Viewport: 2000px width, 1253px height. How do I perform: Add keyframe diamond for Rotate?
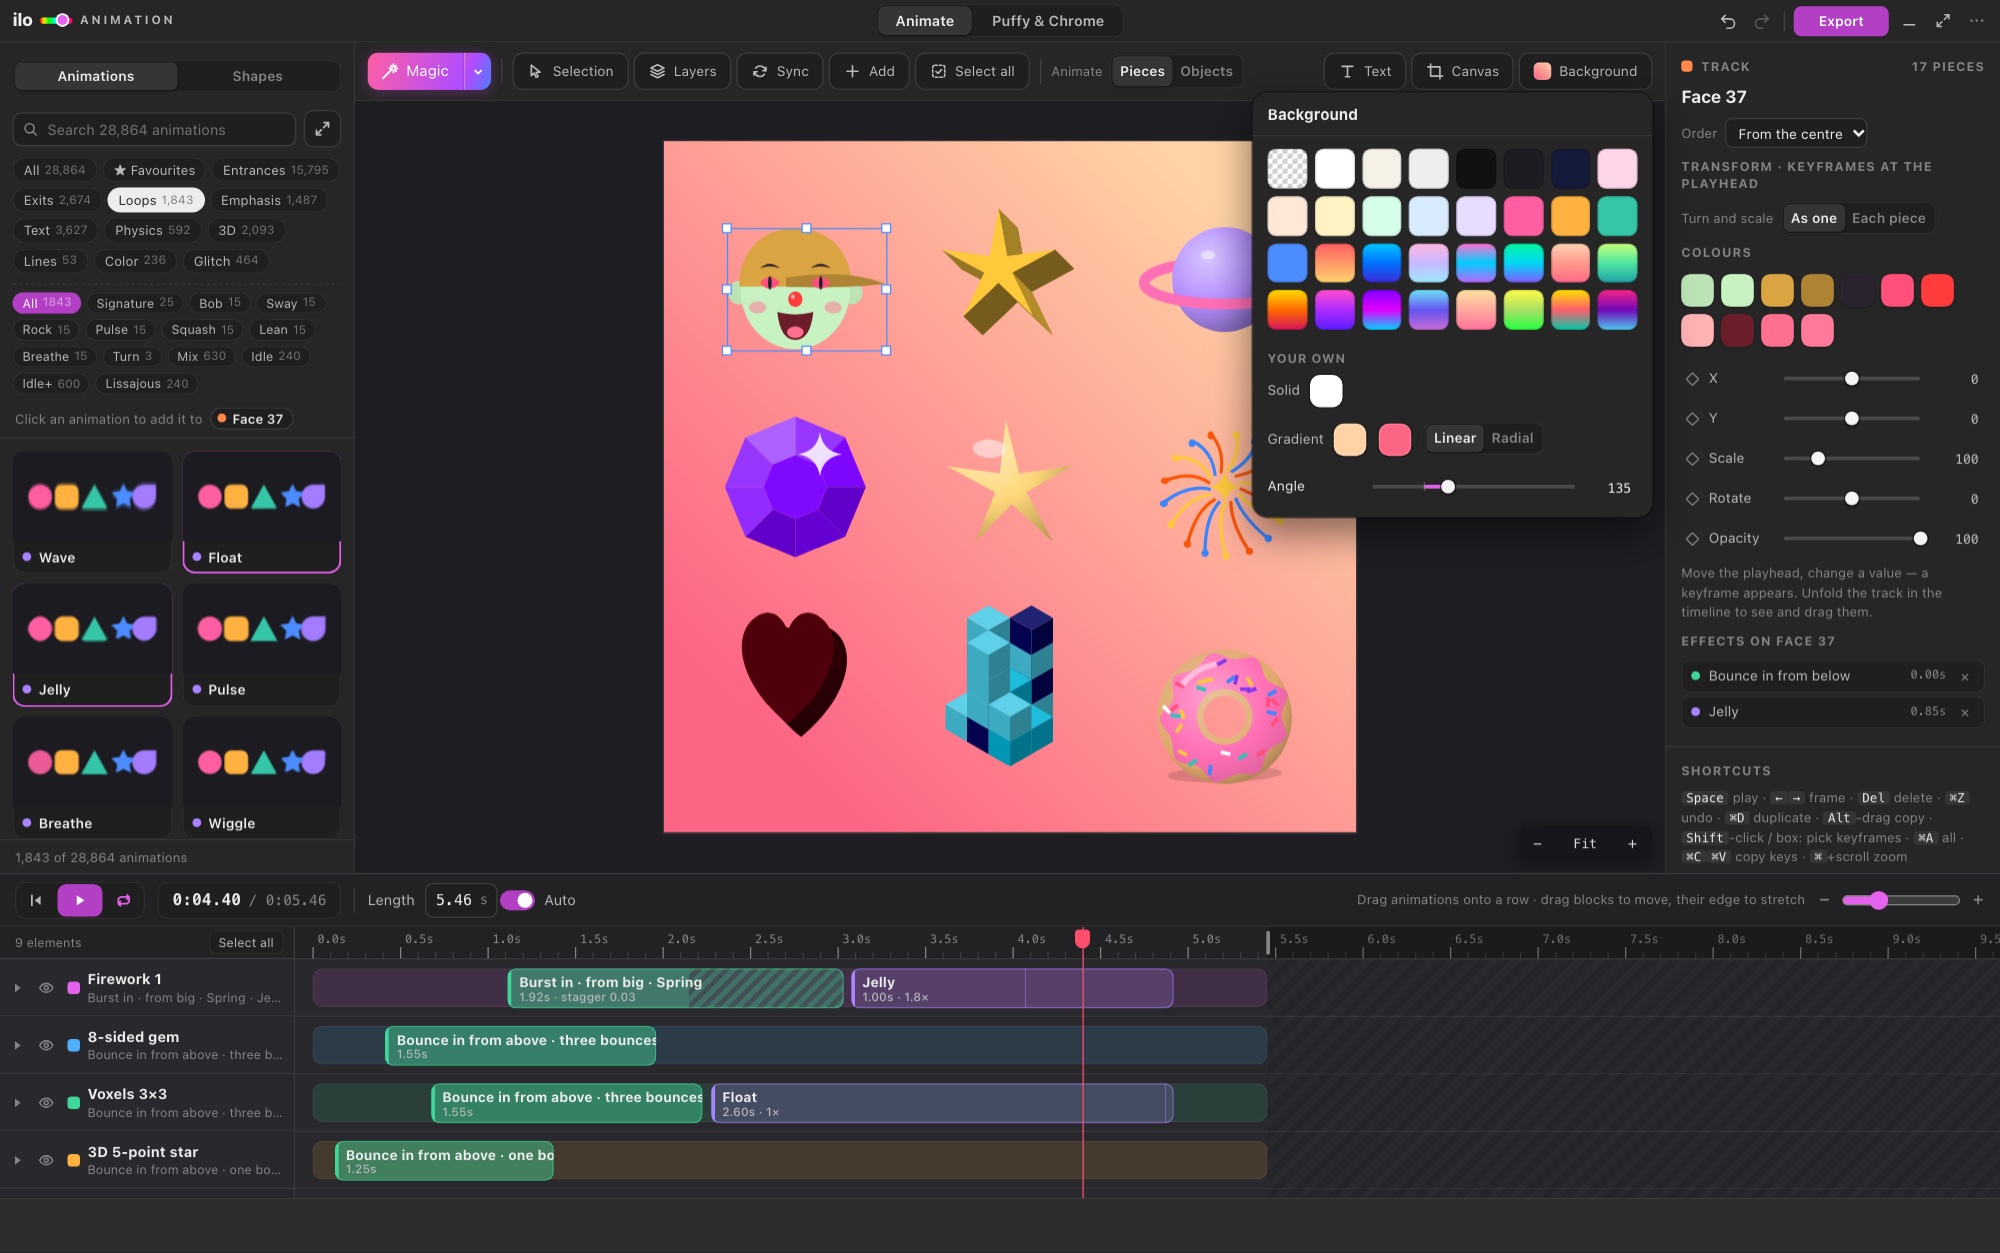click(x=1692, y=499)
